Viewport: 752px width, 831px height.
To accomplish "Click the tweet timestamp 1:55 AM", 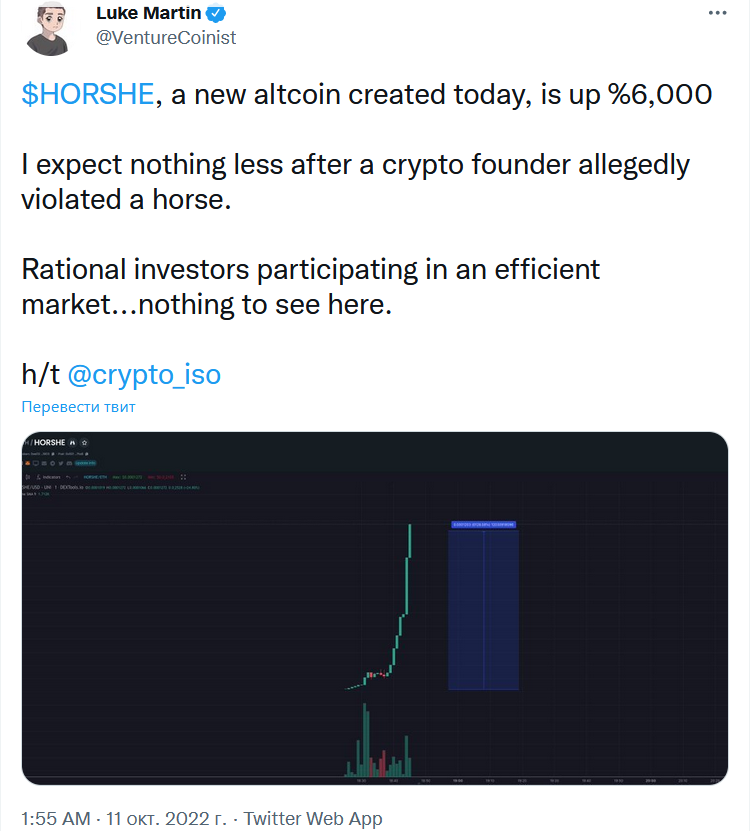I will [x=56, y=818].
